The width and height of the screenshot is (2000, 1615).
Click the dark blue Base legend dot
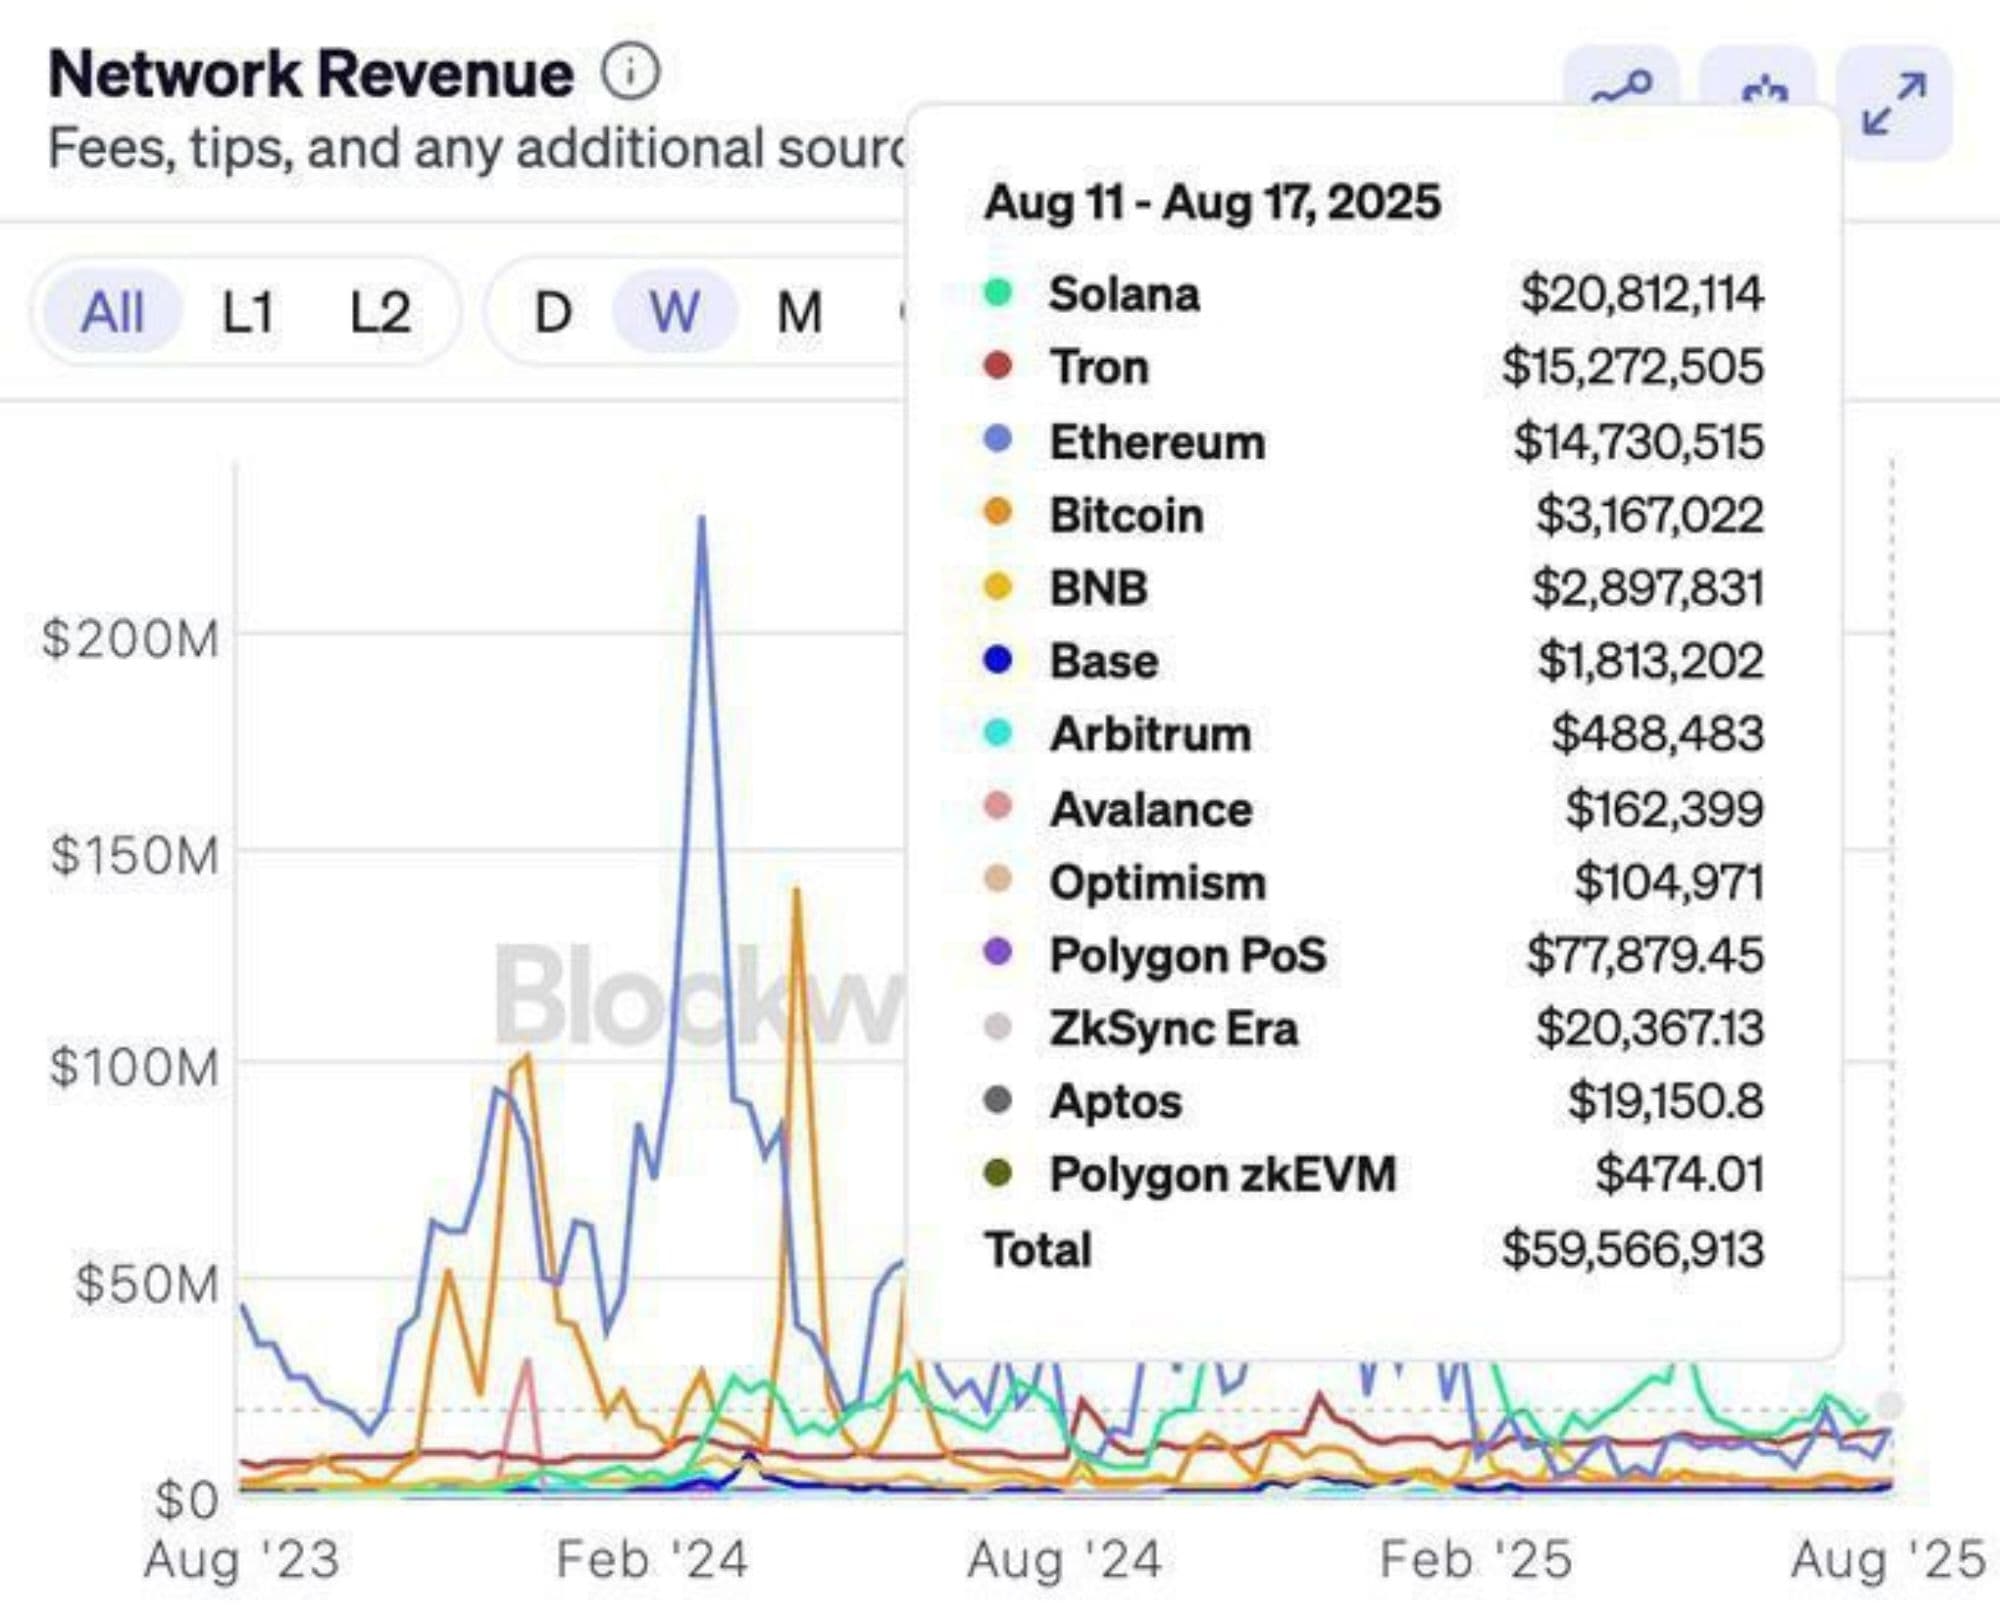pyautogui.click(x=998, y=660)
